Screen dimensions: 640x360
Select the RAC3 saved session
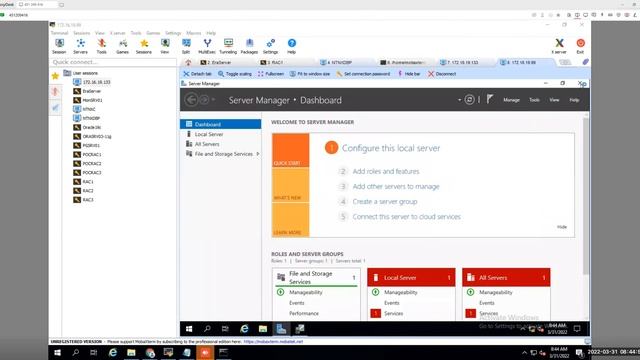click(x=83, y=200)
